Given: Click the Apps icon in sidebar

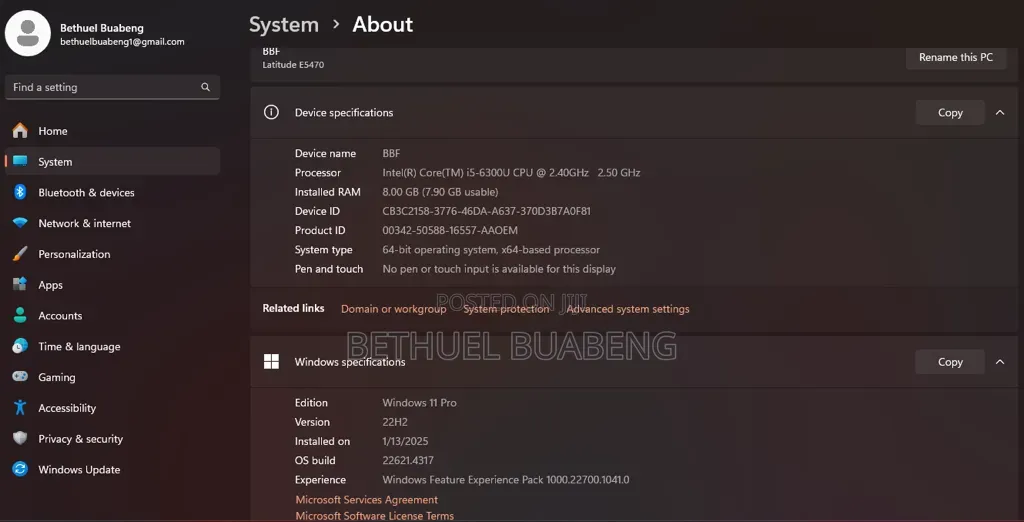Looking at the screenshot, I should tap(20, 284).
